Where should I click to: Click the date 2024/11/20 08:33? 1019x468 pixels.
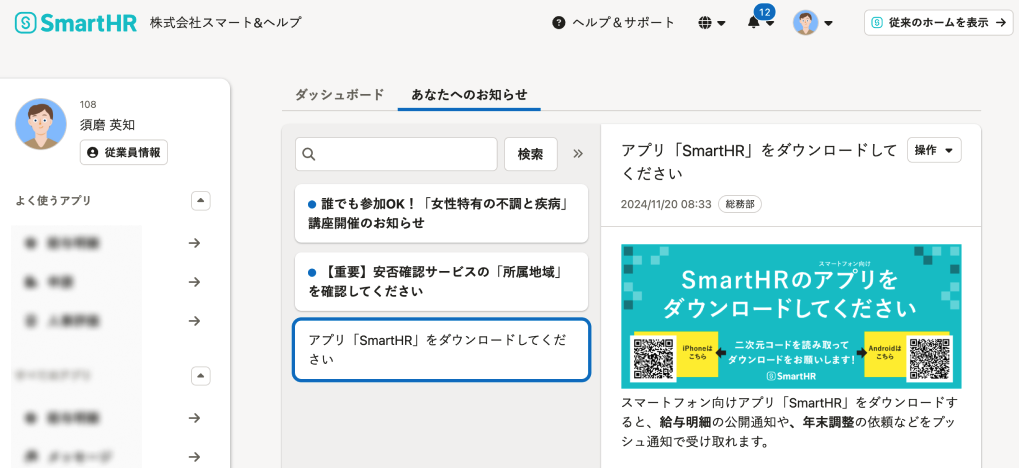pos(666,203)
